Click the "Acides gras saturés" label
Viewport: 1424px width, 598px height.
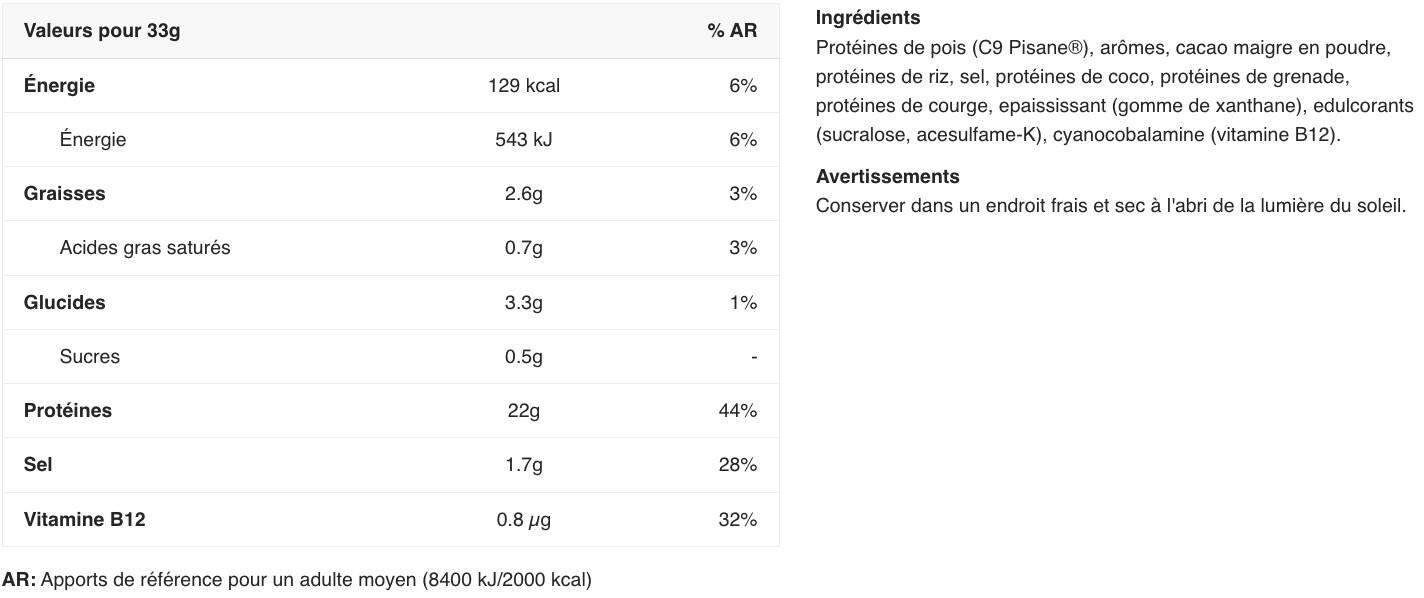145,248
